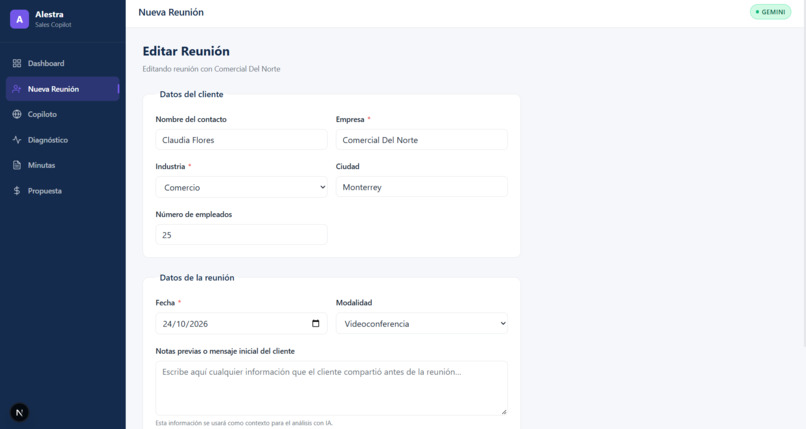
Task: Open Propuesta in the sidebar
Action: 63,191
